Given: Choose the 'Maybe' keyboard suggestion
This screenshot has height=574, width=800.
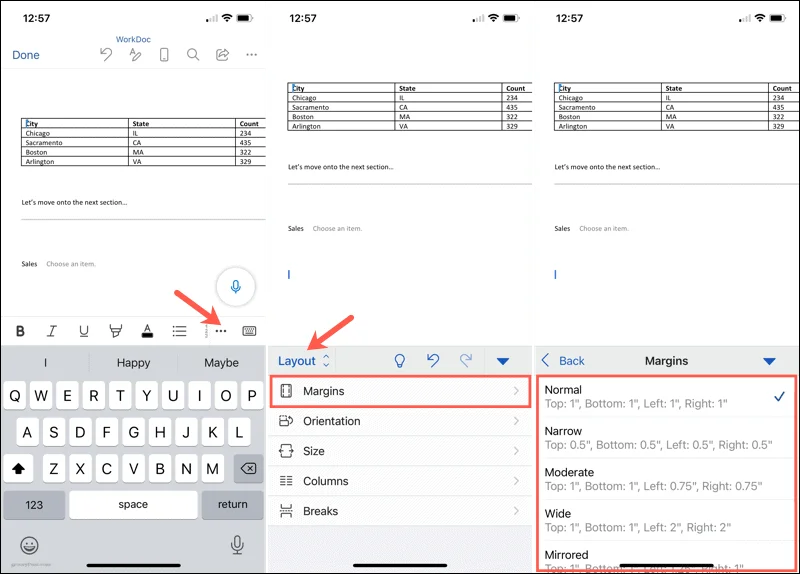Looking at the screenshot, I should click(221, 363).
